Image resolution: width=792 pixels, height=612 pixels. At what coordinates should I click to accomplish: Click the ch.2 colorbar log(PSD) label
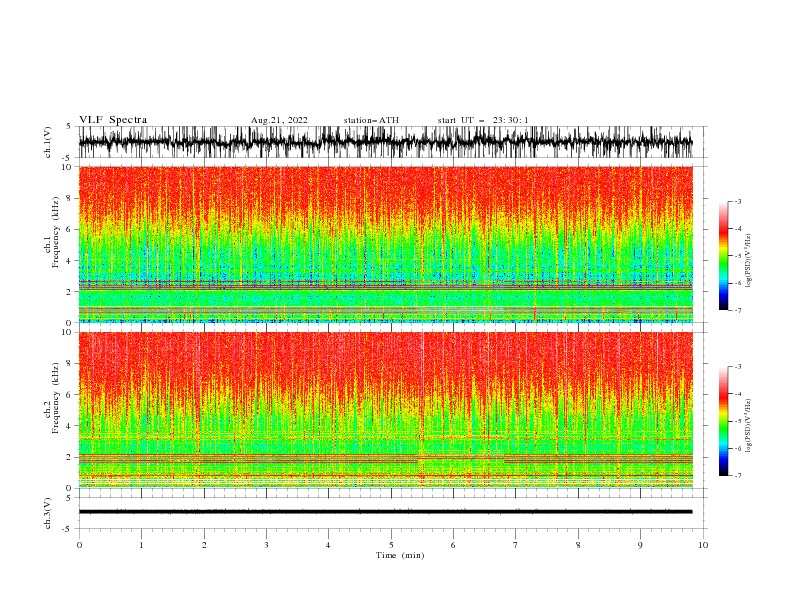(749, 426)
